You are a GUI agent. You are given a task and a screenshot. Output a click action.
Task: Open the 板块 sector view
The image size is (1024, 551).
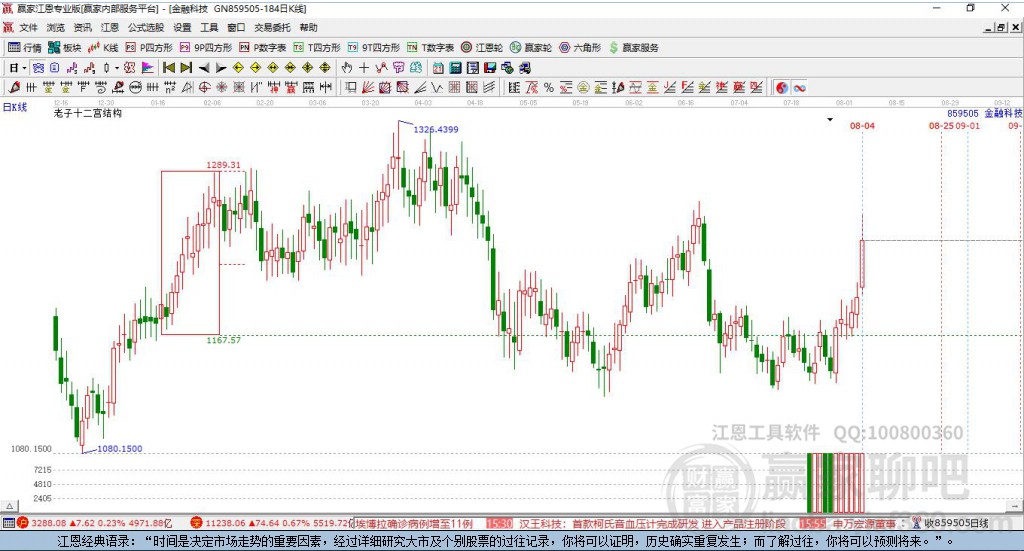click(64, 48)
